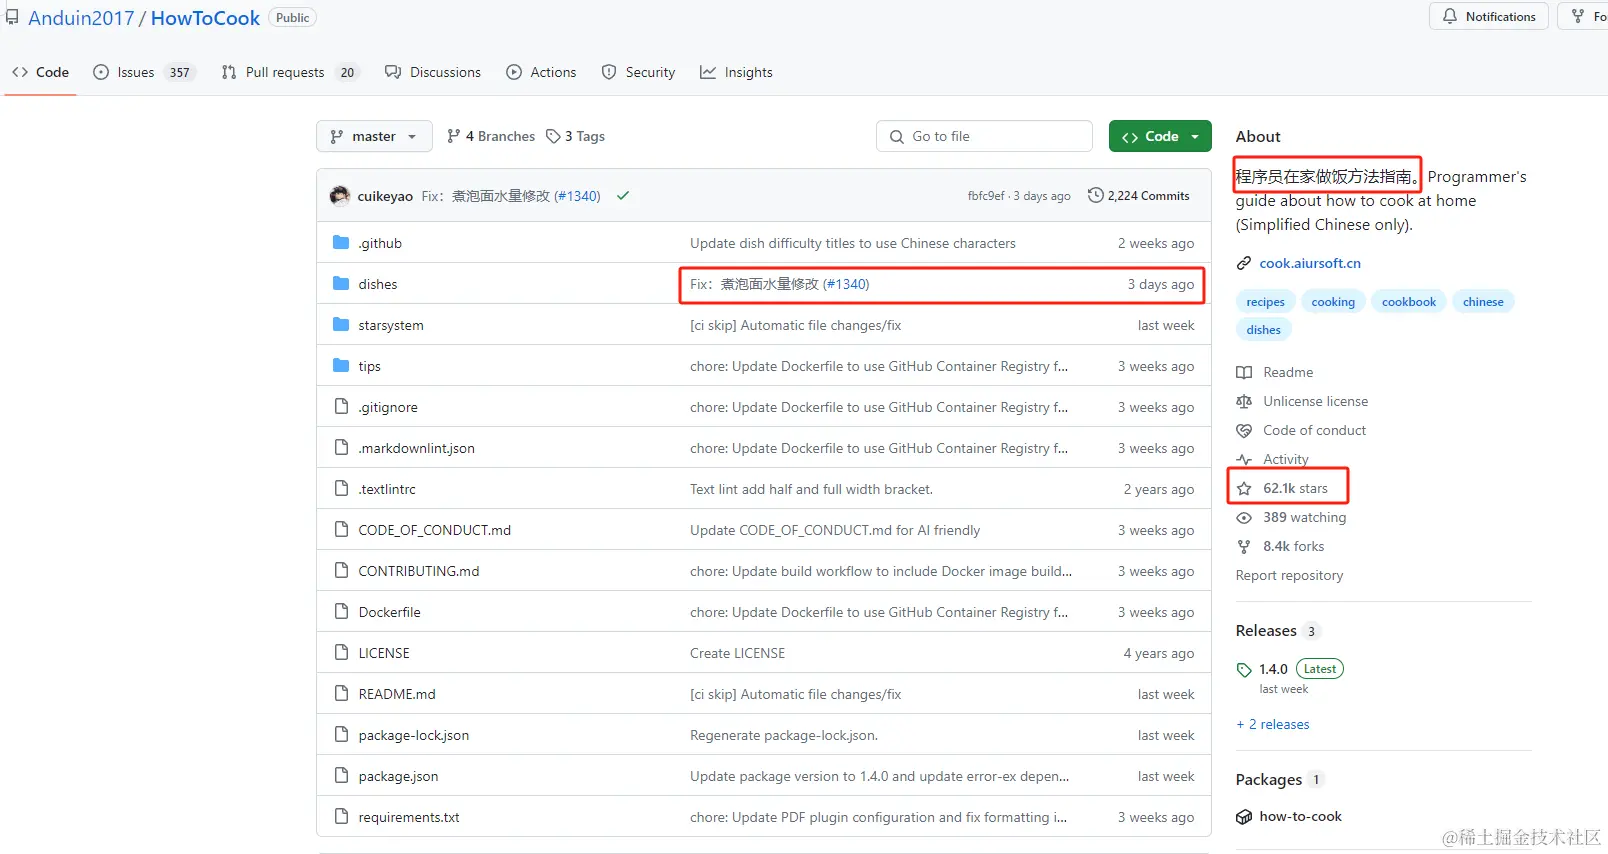Click the package-lock.json file icon
The image size is (1608, 854).
341,734
